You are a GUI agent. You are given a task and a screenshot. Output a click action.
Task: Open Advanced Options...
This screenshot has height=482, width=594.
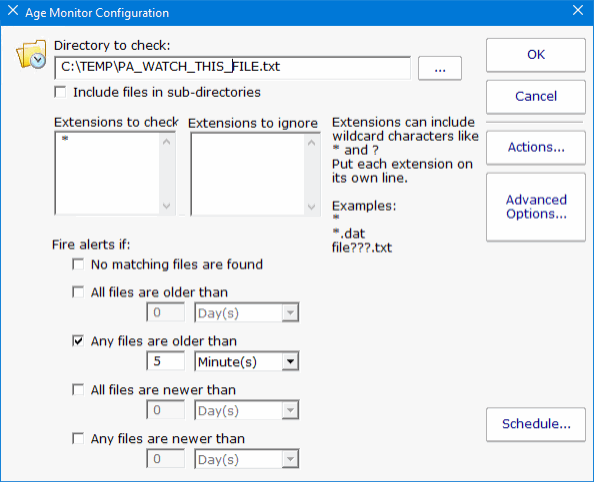[x=536, y=207]
